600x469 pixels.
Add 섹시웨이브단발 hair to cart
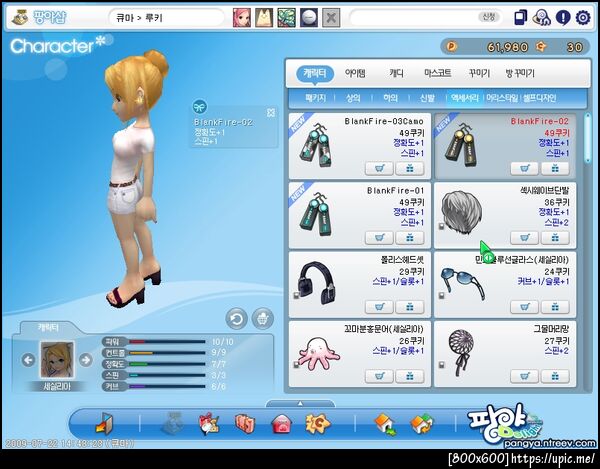524,238
